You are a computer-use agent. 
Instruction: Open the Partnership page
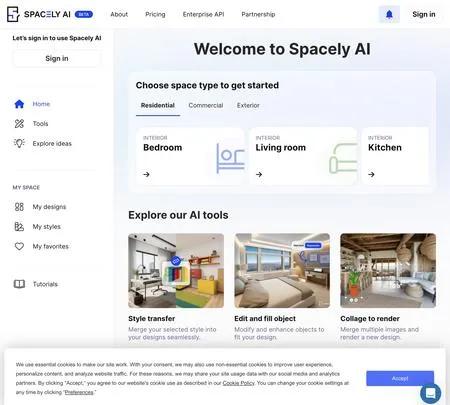258,14
